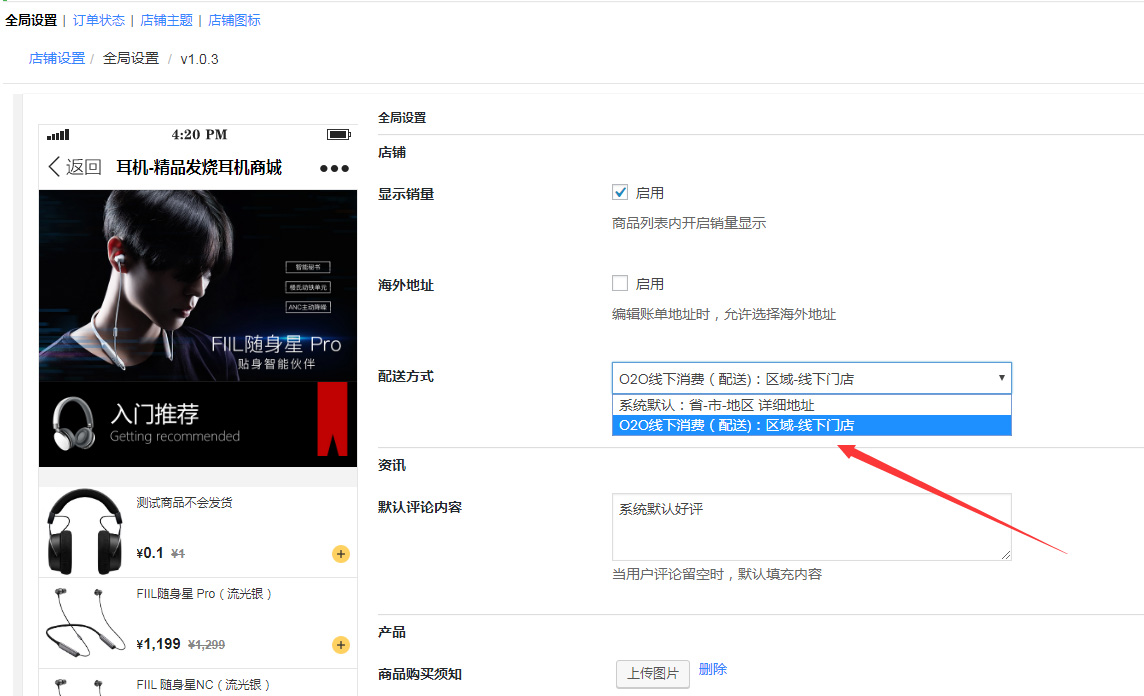
Task: Open the 店铺图标 tab
Action: (x=234, y=20)
